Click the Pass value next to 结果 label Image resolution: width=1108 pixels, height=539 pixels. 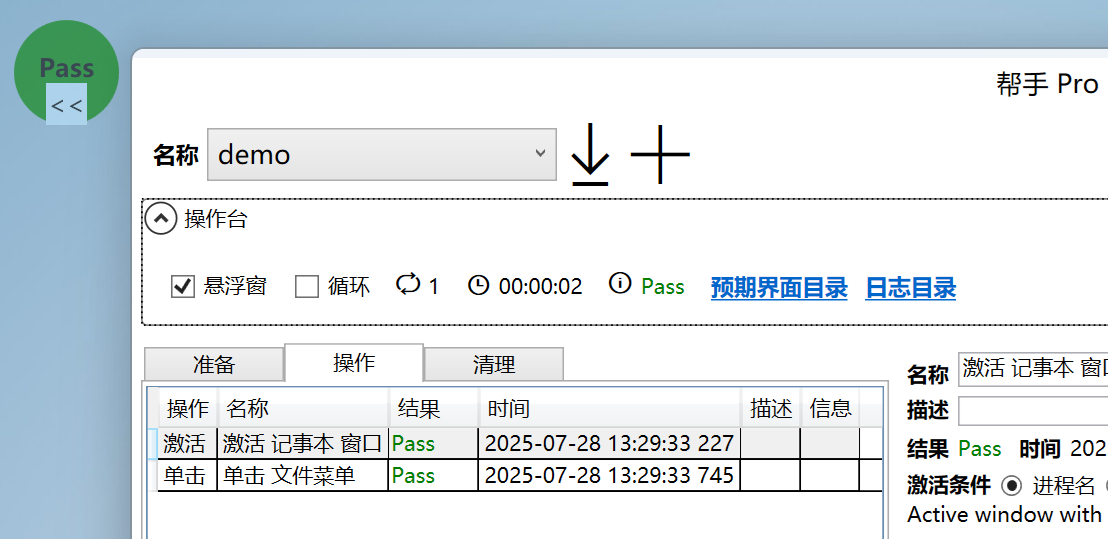click(979, 449)
